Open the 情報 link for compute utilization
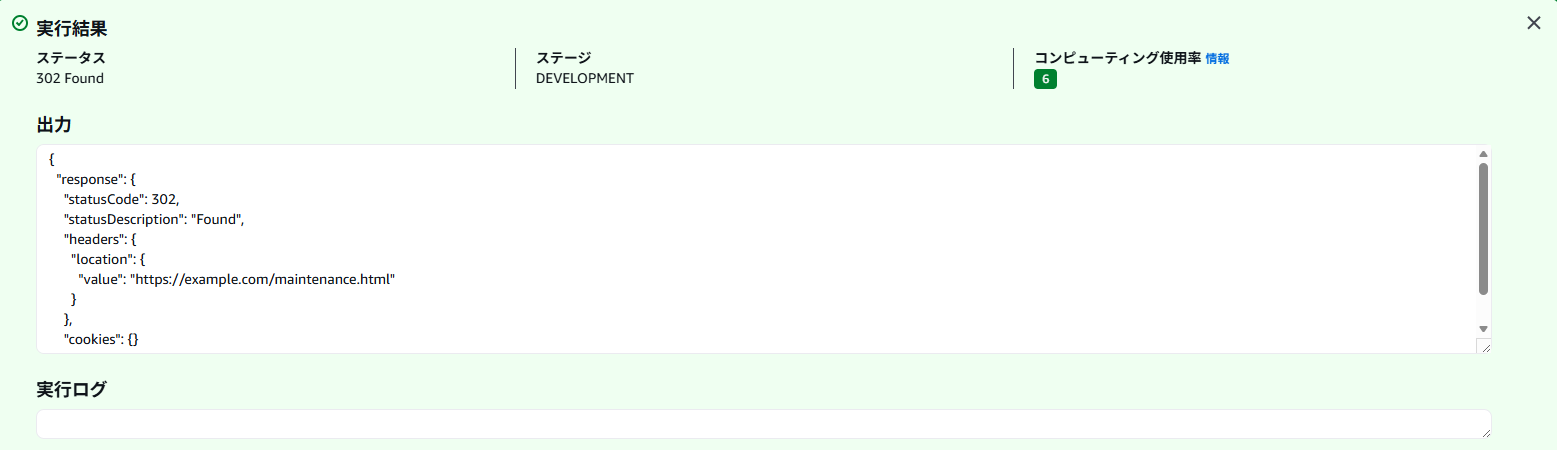 [1217, 59]
